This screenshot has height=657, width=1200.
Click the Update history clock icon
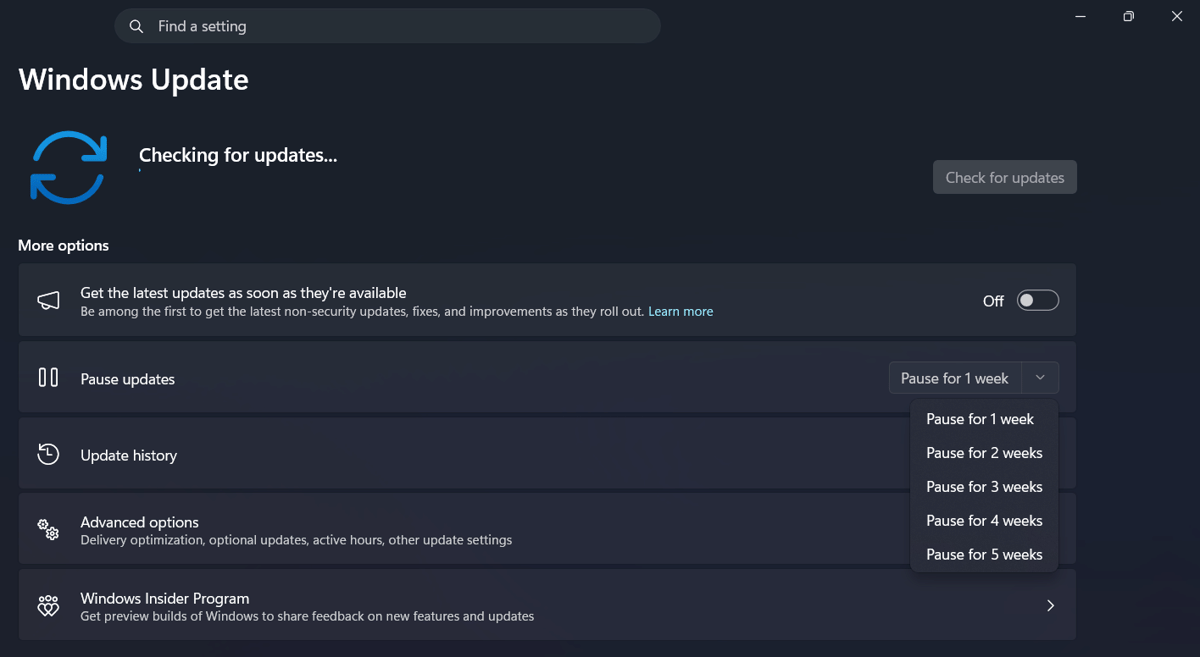48,454
